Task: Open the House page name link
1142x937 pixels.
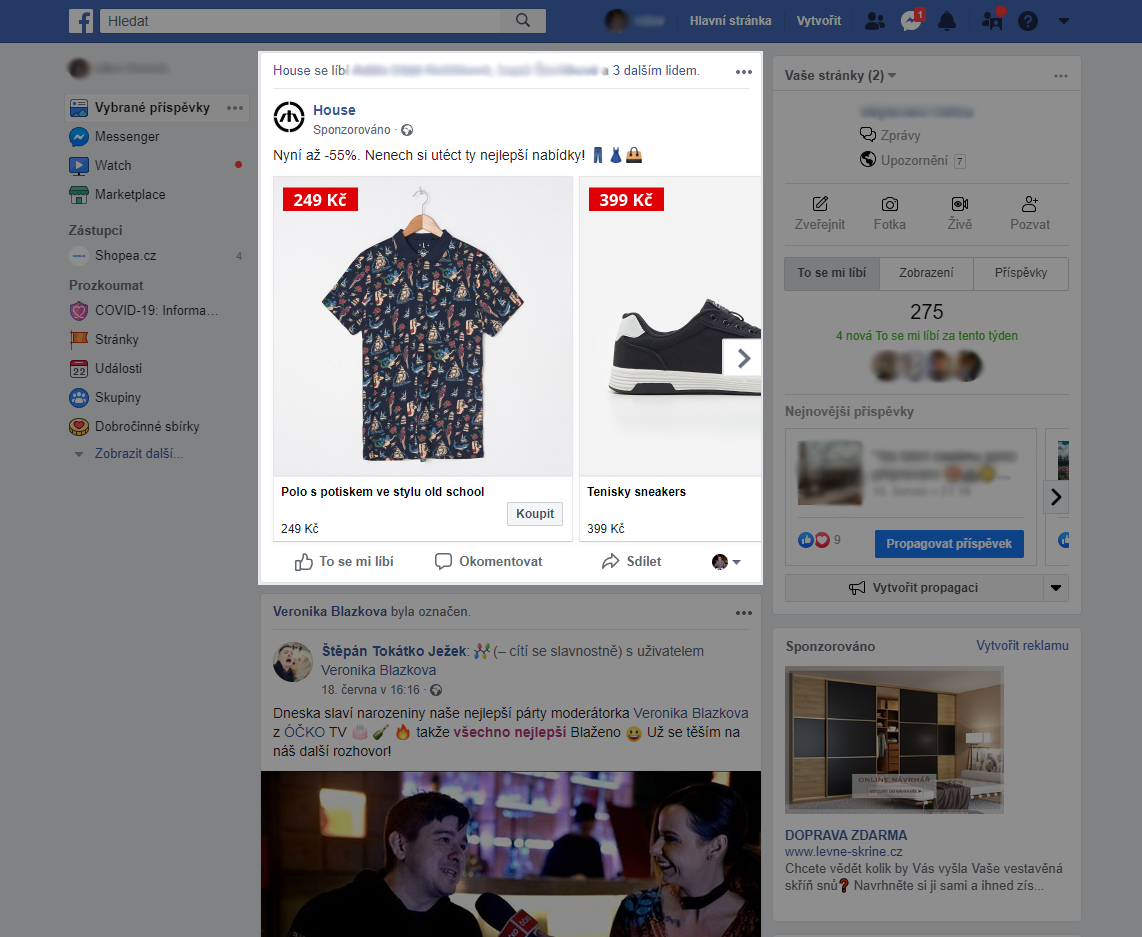Action: [x=334, y=110]
